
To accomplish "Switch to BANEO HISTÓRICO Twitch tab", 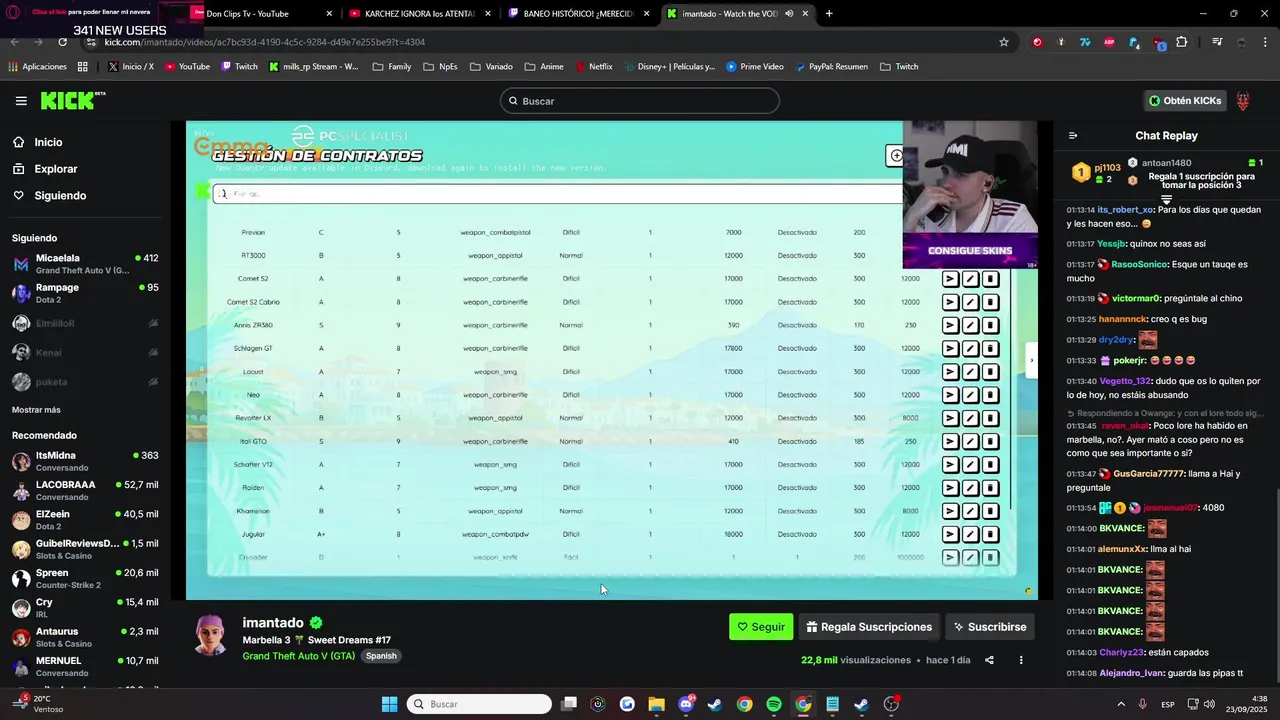I will click(579, 14).
